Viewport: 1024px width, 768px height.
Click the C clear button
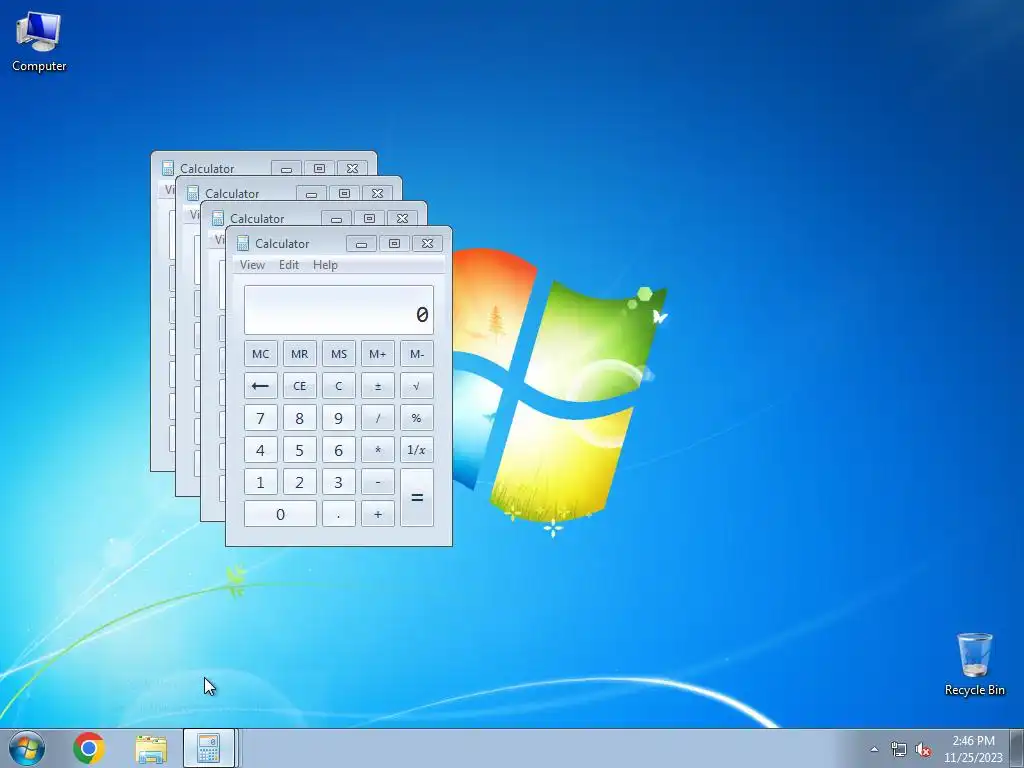pos(338,386)
